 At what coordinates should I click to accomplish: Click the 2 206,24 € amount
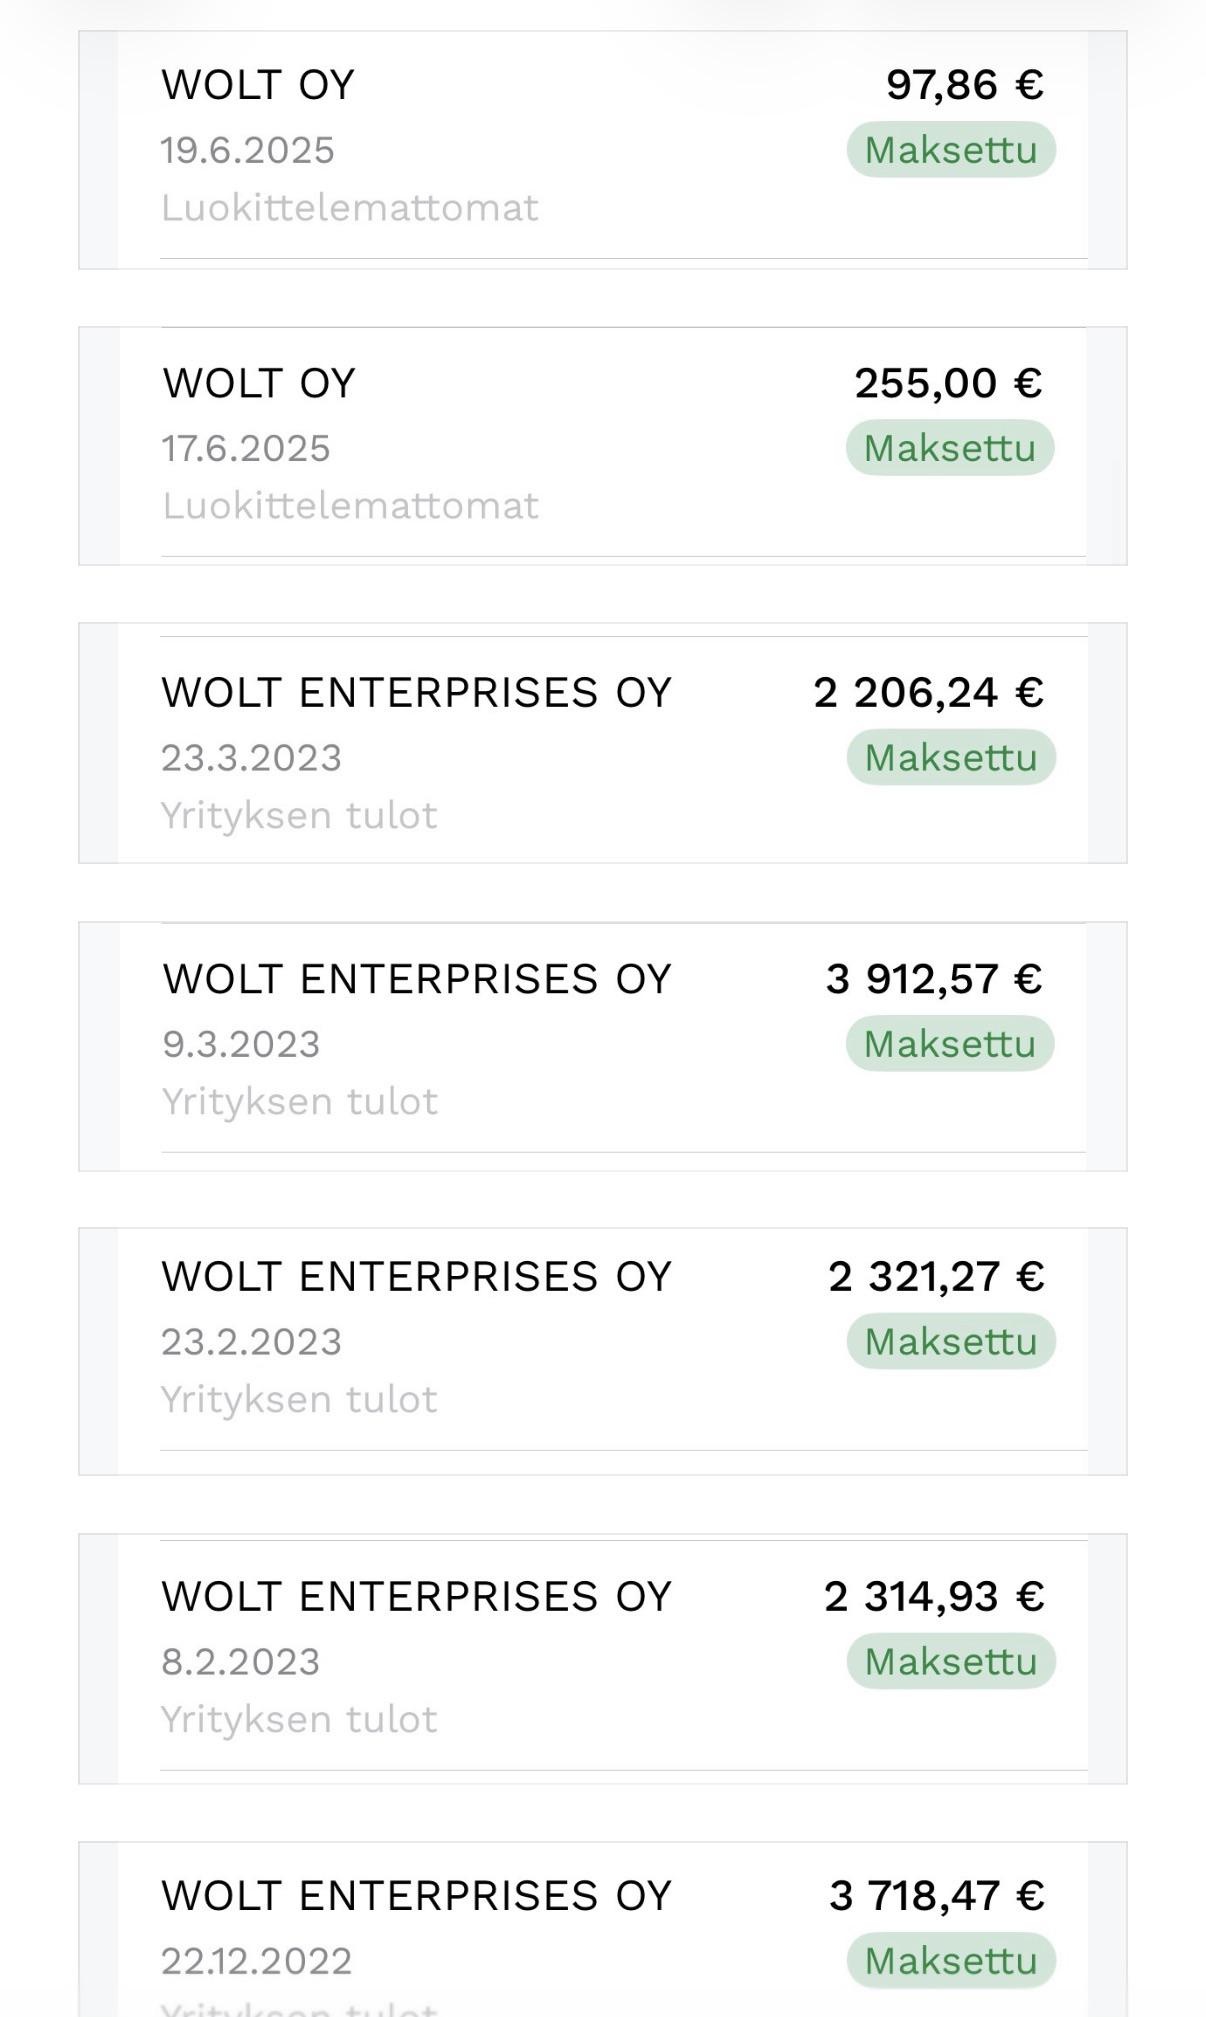tap(927, 692)
